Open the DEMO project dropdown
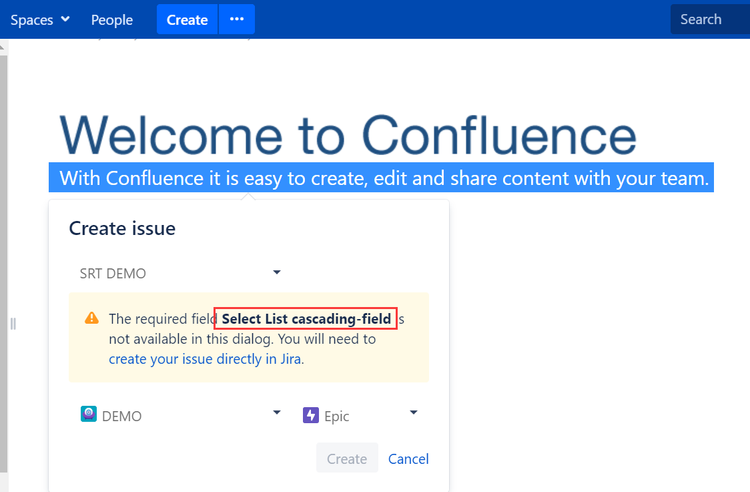The width and height of the screenshot is (750, 492). 179,415
